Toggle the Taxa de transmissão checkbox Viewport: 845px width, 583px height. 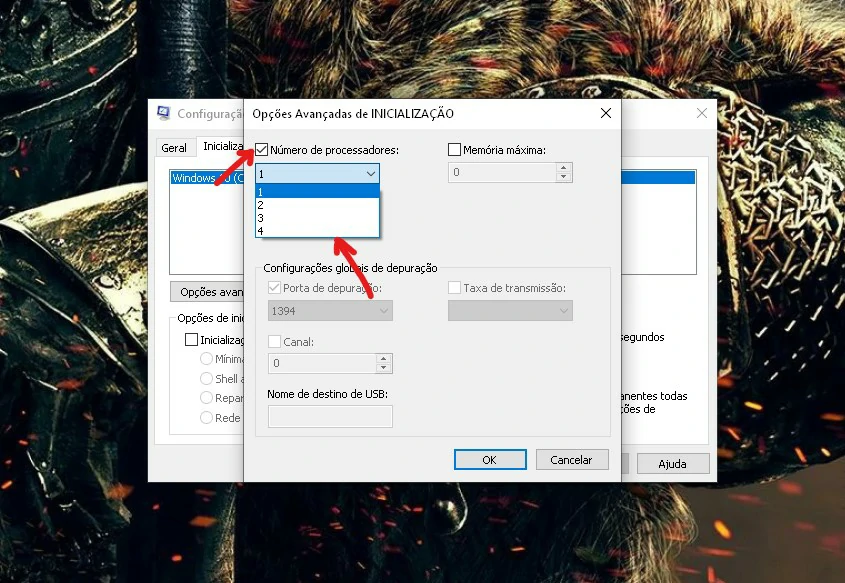click(x=454, y=288)
